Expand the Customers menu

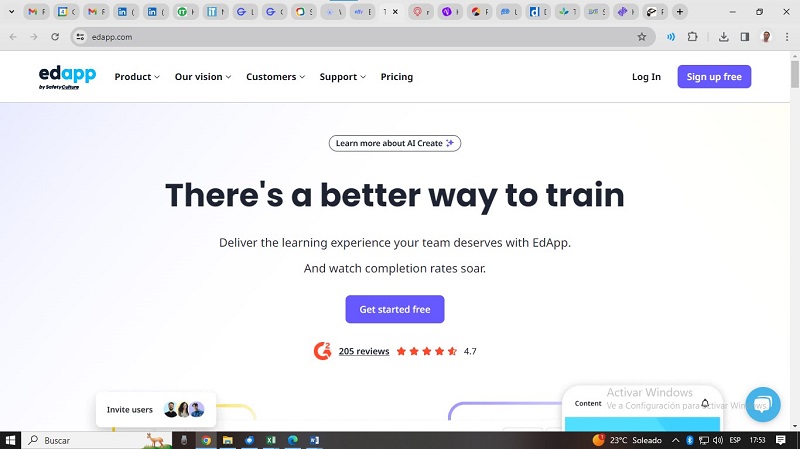pos(276,77)
